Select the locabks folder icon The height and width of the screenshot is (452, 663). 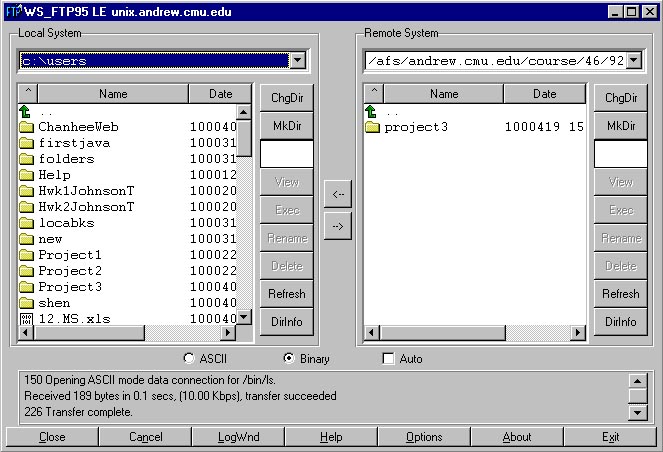[26, 223]
